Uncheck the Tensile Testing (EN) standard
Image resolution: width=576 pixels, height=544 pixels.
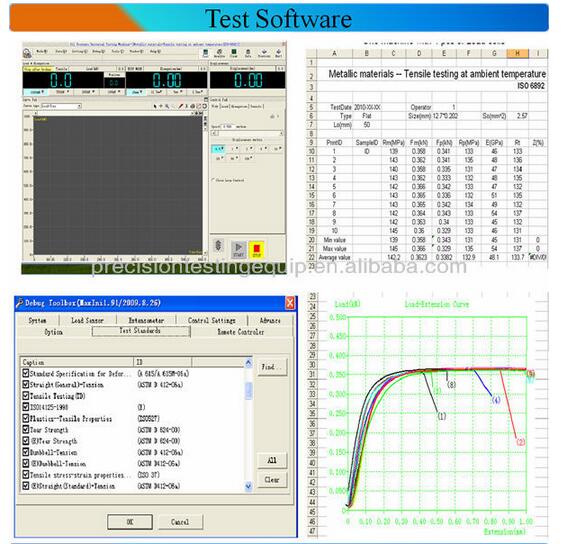point(26,396)
